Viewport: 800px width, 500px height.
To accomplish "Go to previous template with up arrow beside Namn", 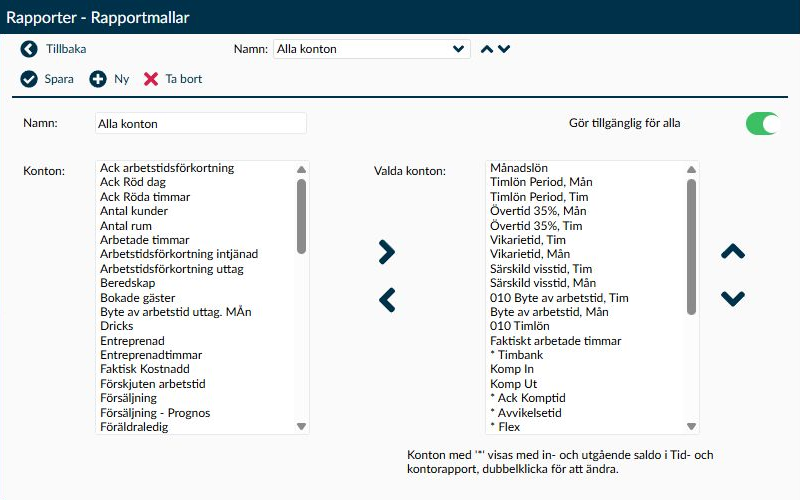I will tap(487, 49).
